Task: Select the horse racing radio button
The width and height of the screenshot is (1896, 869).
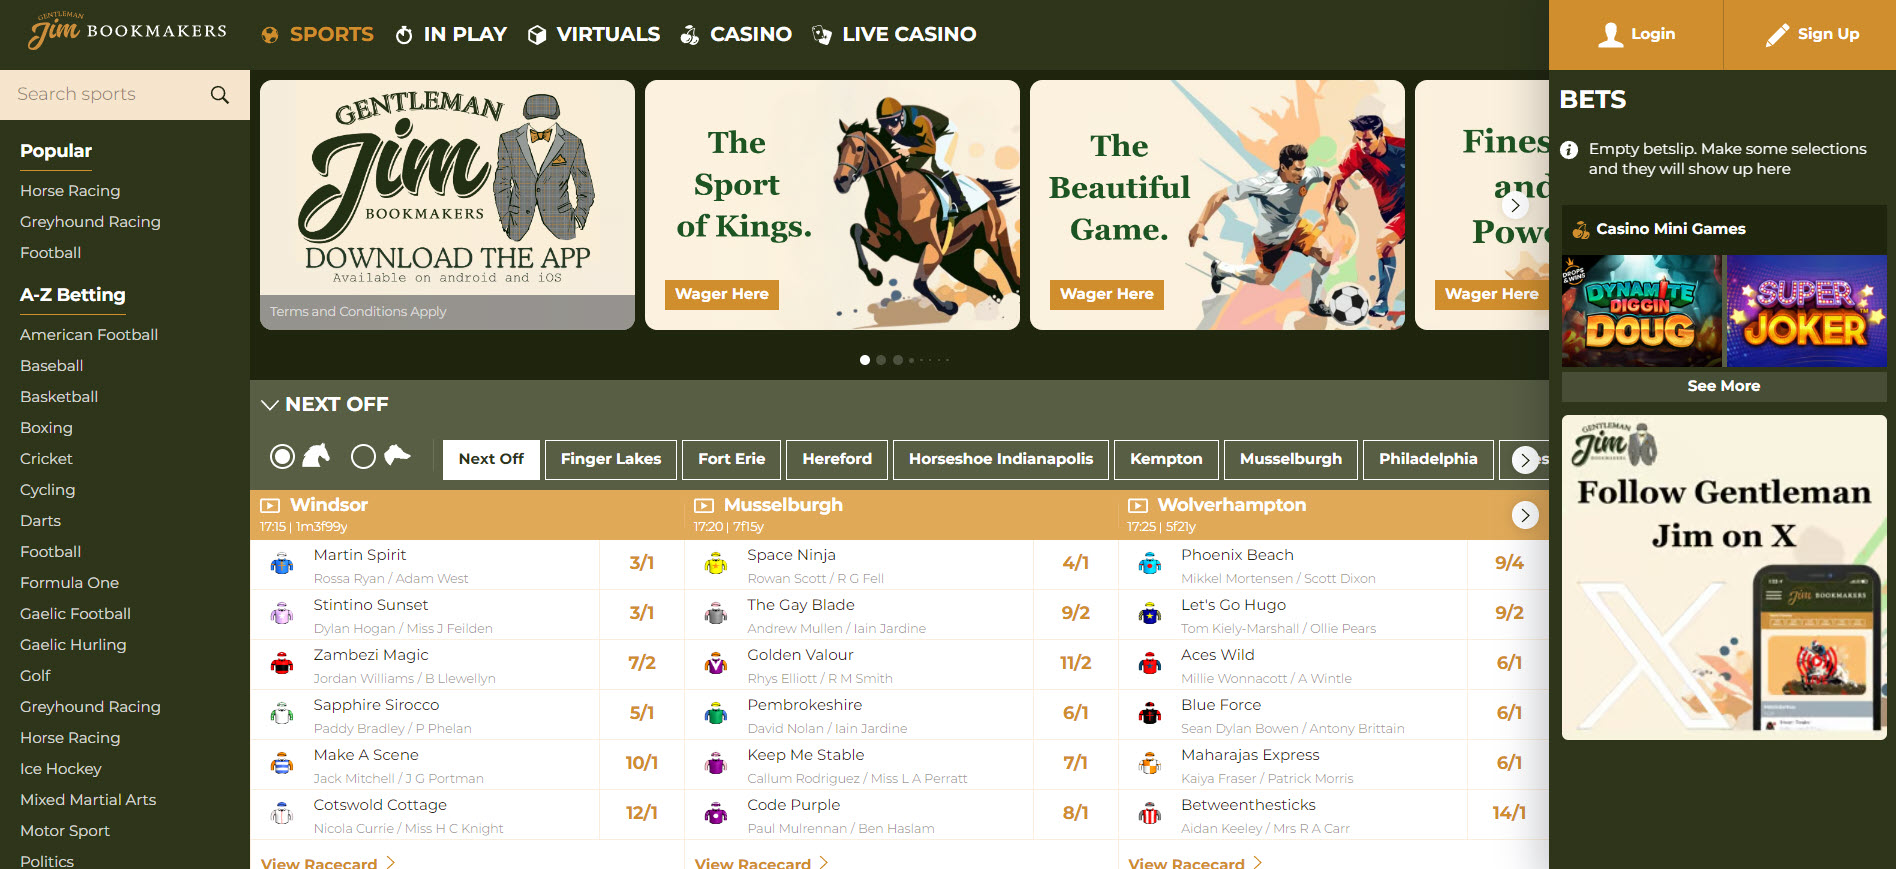Action: (283, 457)
